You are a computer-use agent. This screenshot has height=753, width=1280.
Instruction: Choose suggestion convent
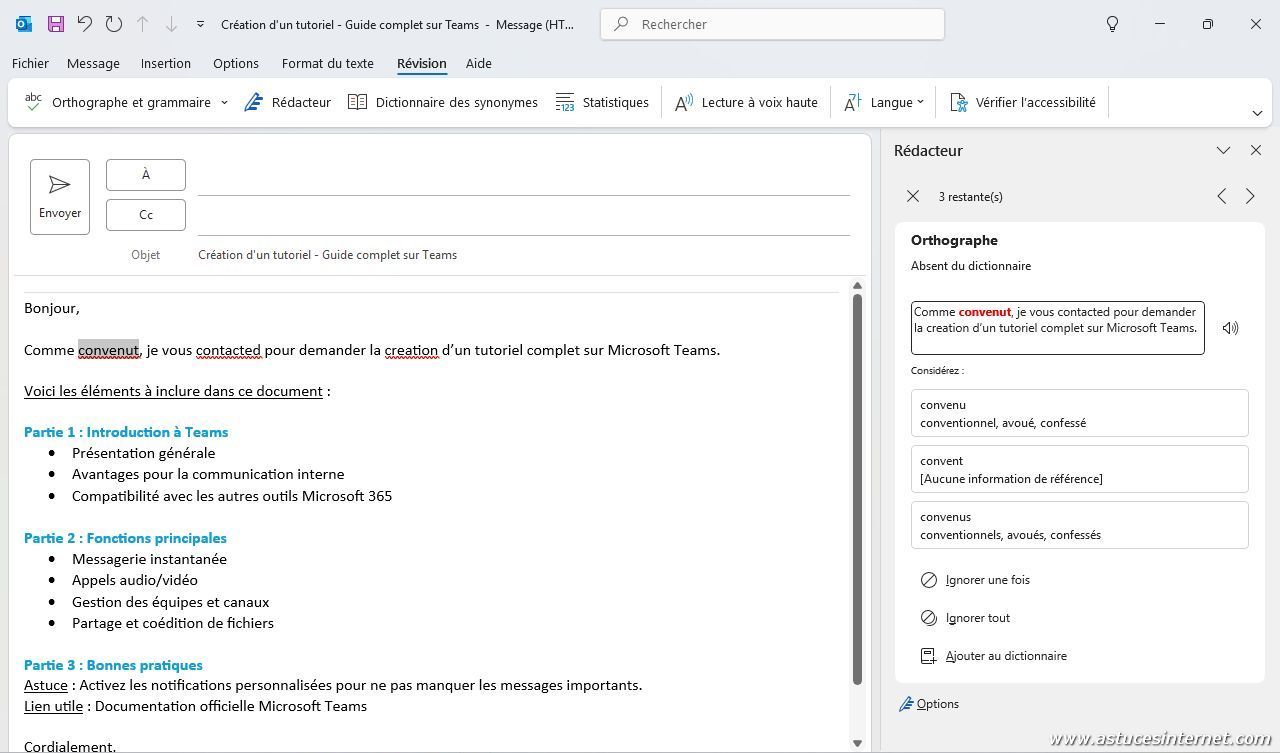1080,469
